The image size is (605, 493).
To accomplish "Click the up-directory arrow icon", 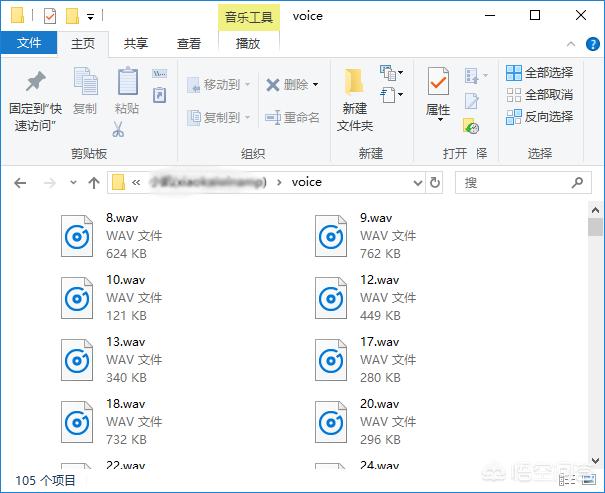I will point(94,183).
